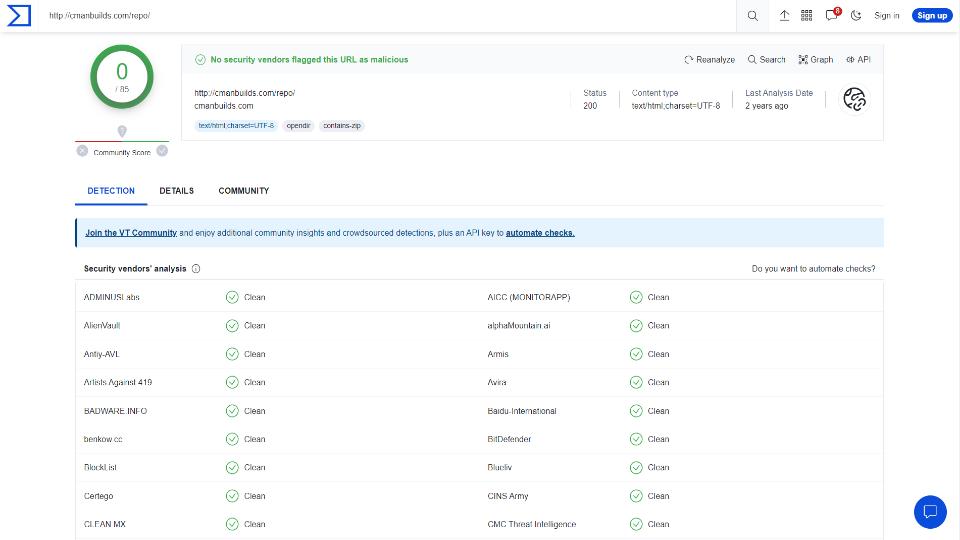The height and width of the screenshot is (540, 960).
Task: Click the API button
Action: (x=858, y=59)
